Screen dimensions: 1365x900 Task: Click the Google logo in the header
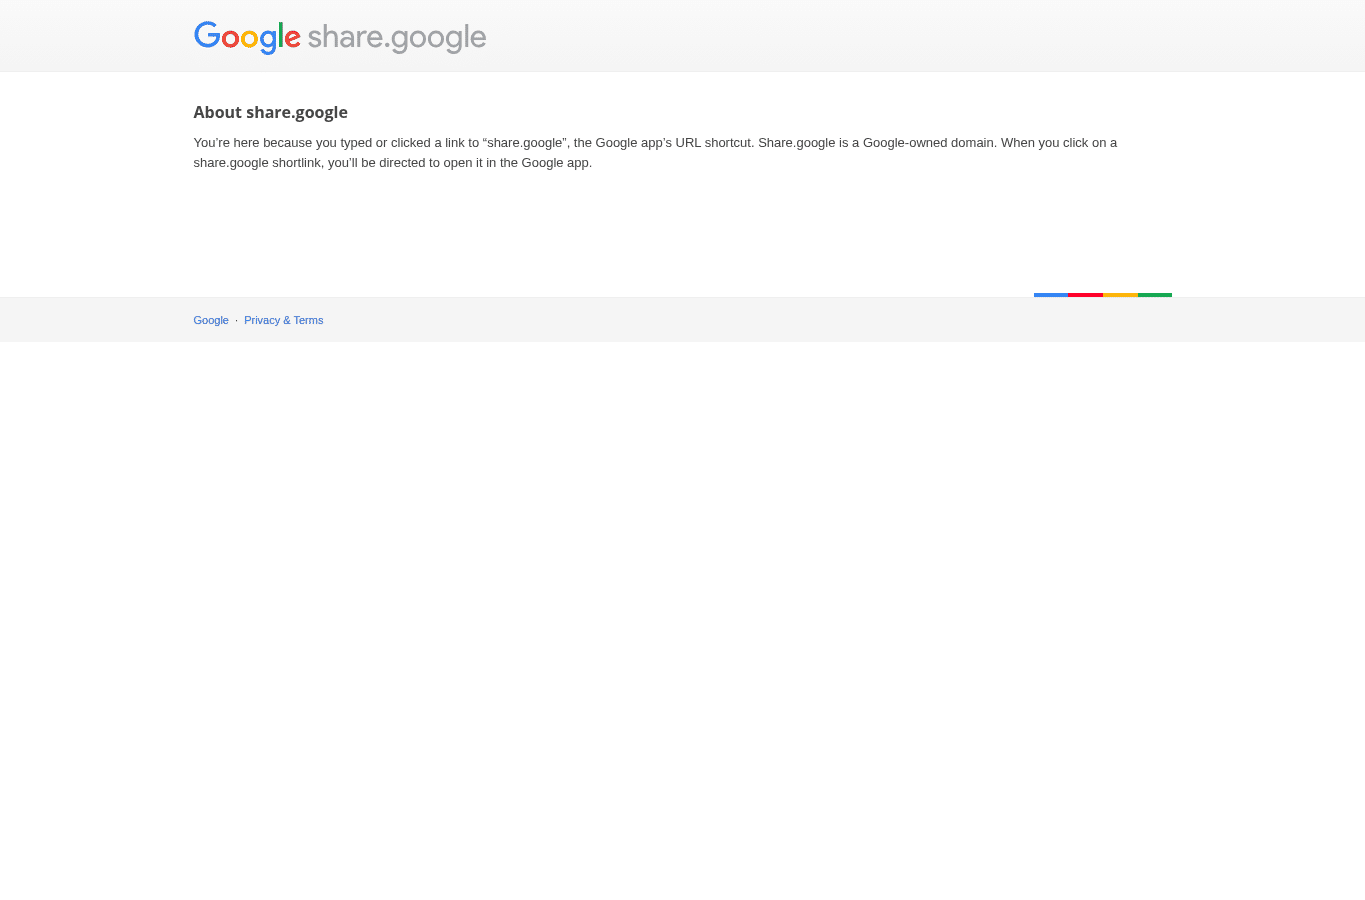click(247, 38)
